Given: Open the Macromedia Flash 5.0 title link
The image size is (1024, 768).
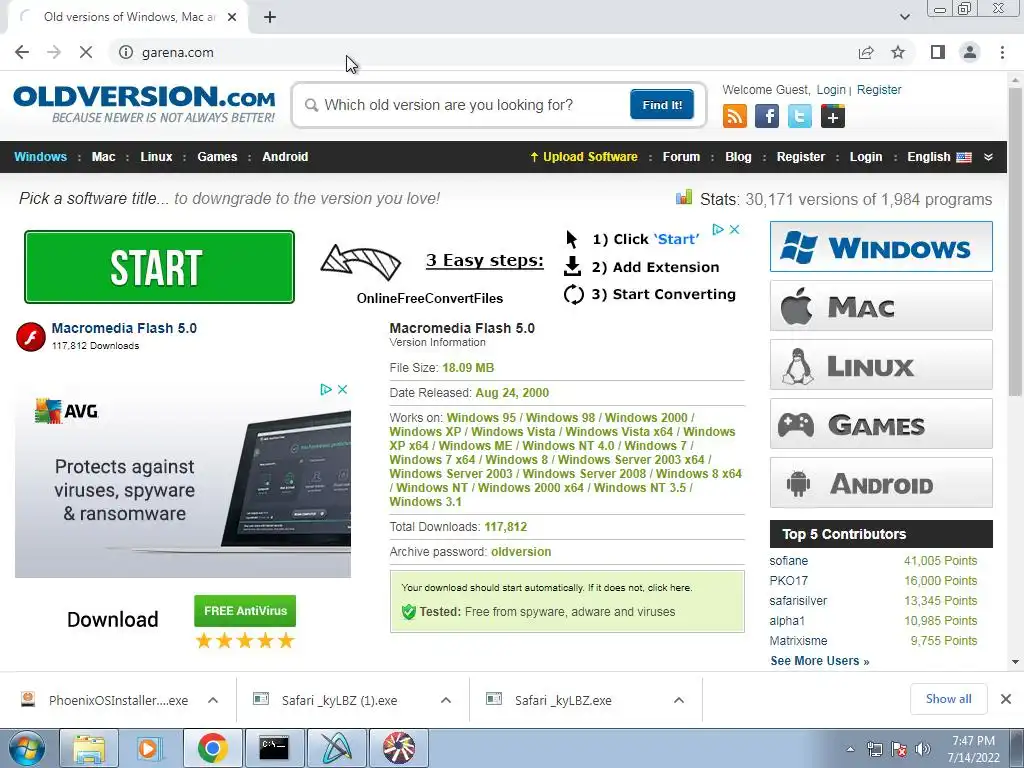Looking at the screenshot, I should click(x=124, y=328).
